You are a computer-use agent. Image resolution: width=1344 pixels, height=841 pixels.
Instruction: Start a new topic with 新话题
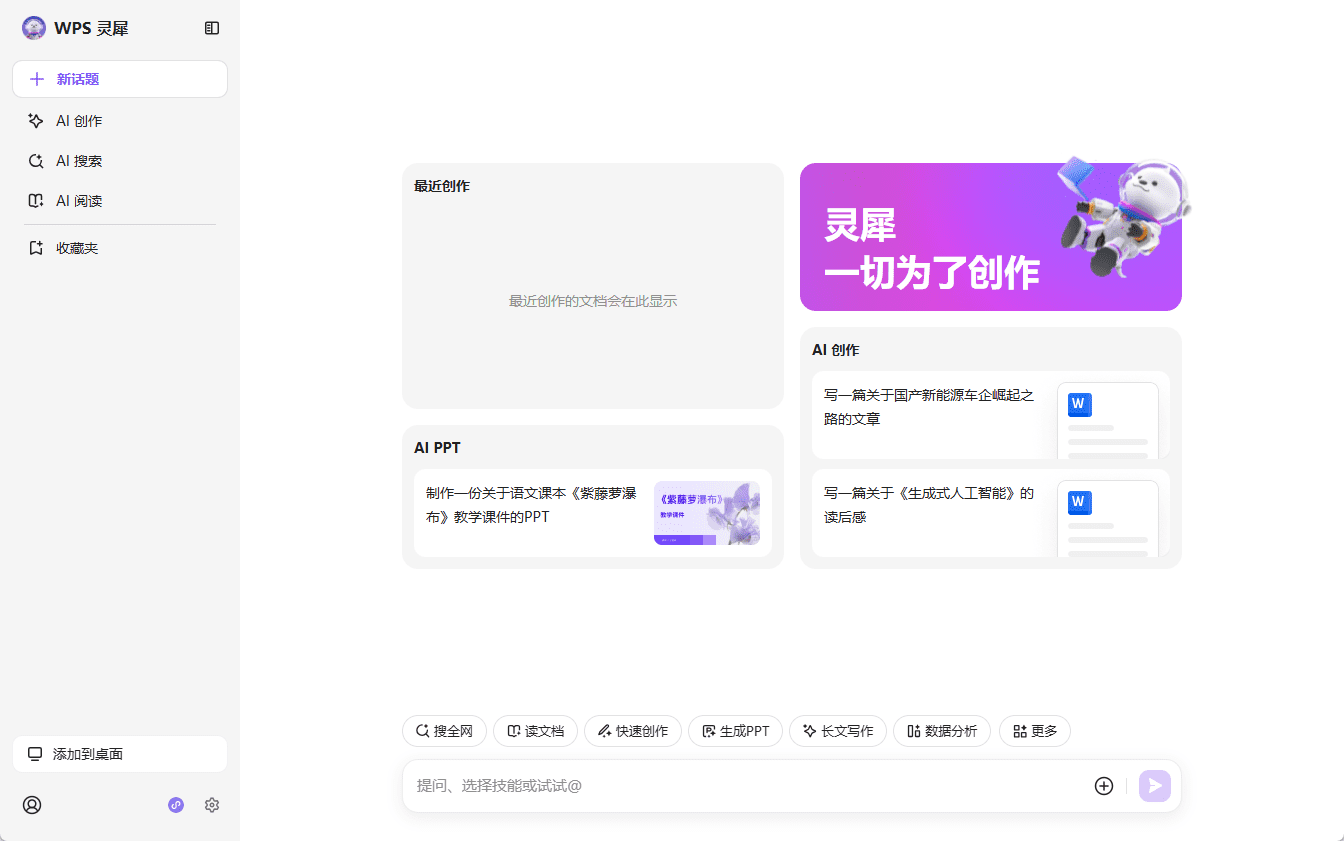[x=120, y=79]
